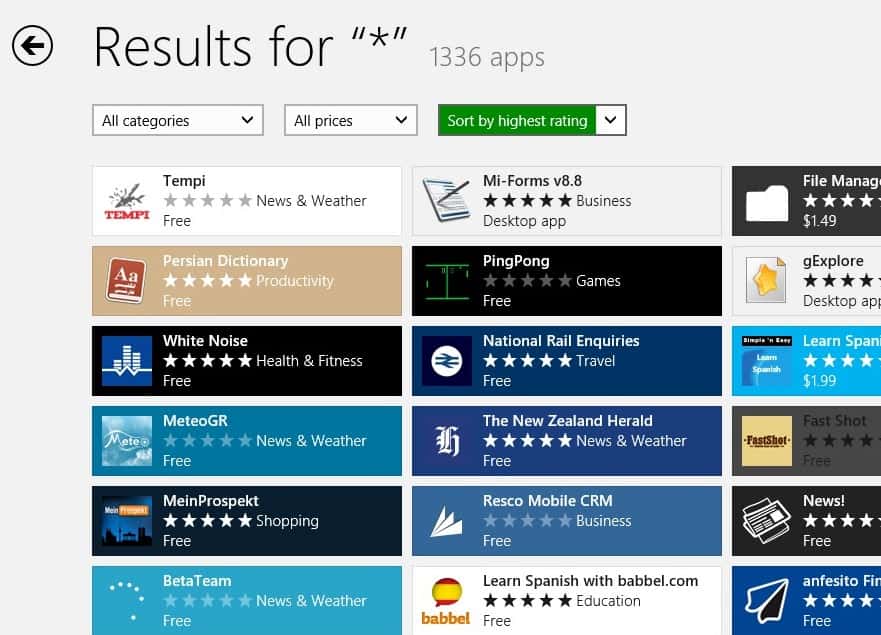Click the MeinProspekt app icon

127,521
